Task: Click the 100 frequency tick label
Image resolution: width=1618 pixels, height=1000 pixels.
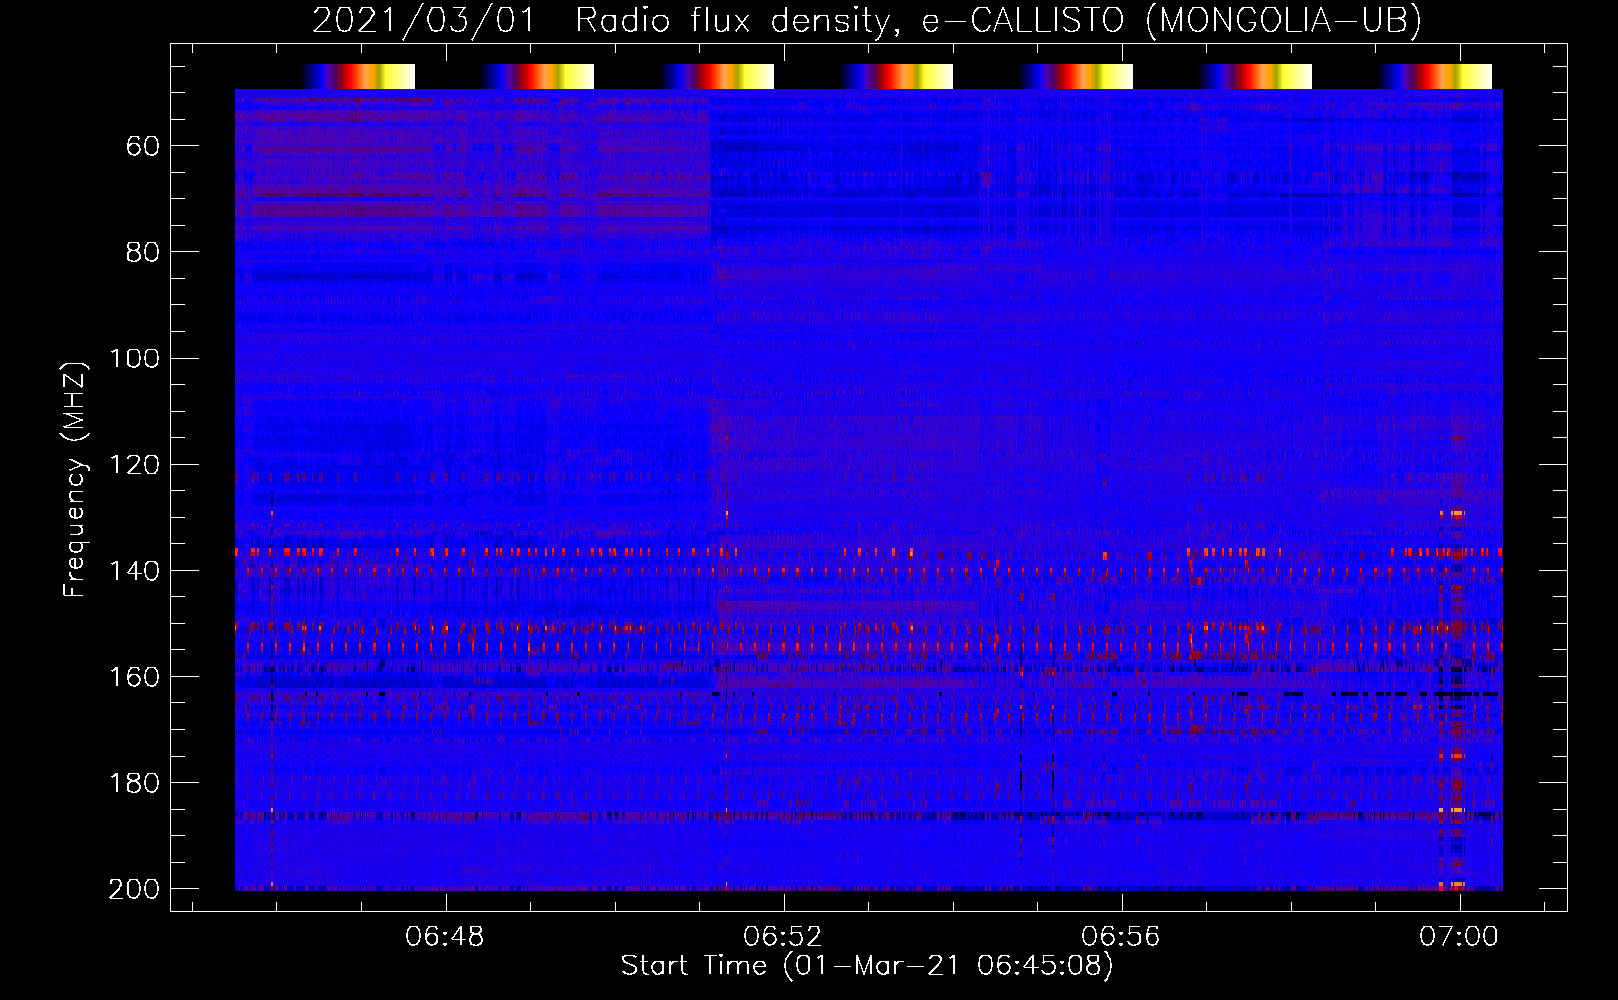Action: 135,359
